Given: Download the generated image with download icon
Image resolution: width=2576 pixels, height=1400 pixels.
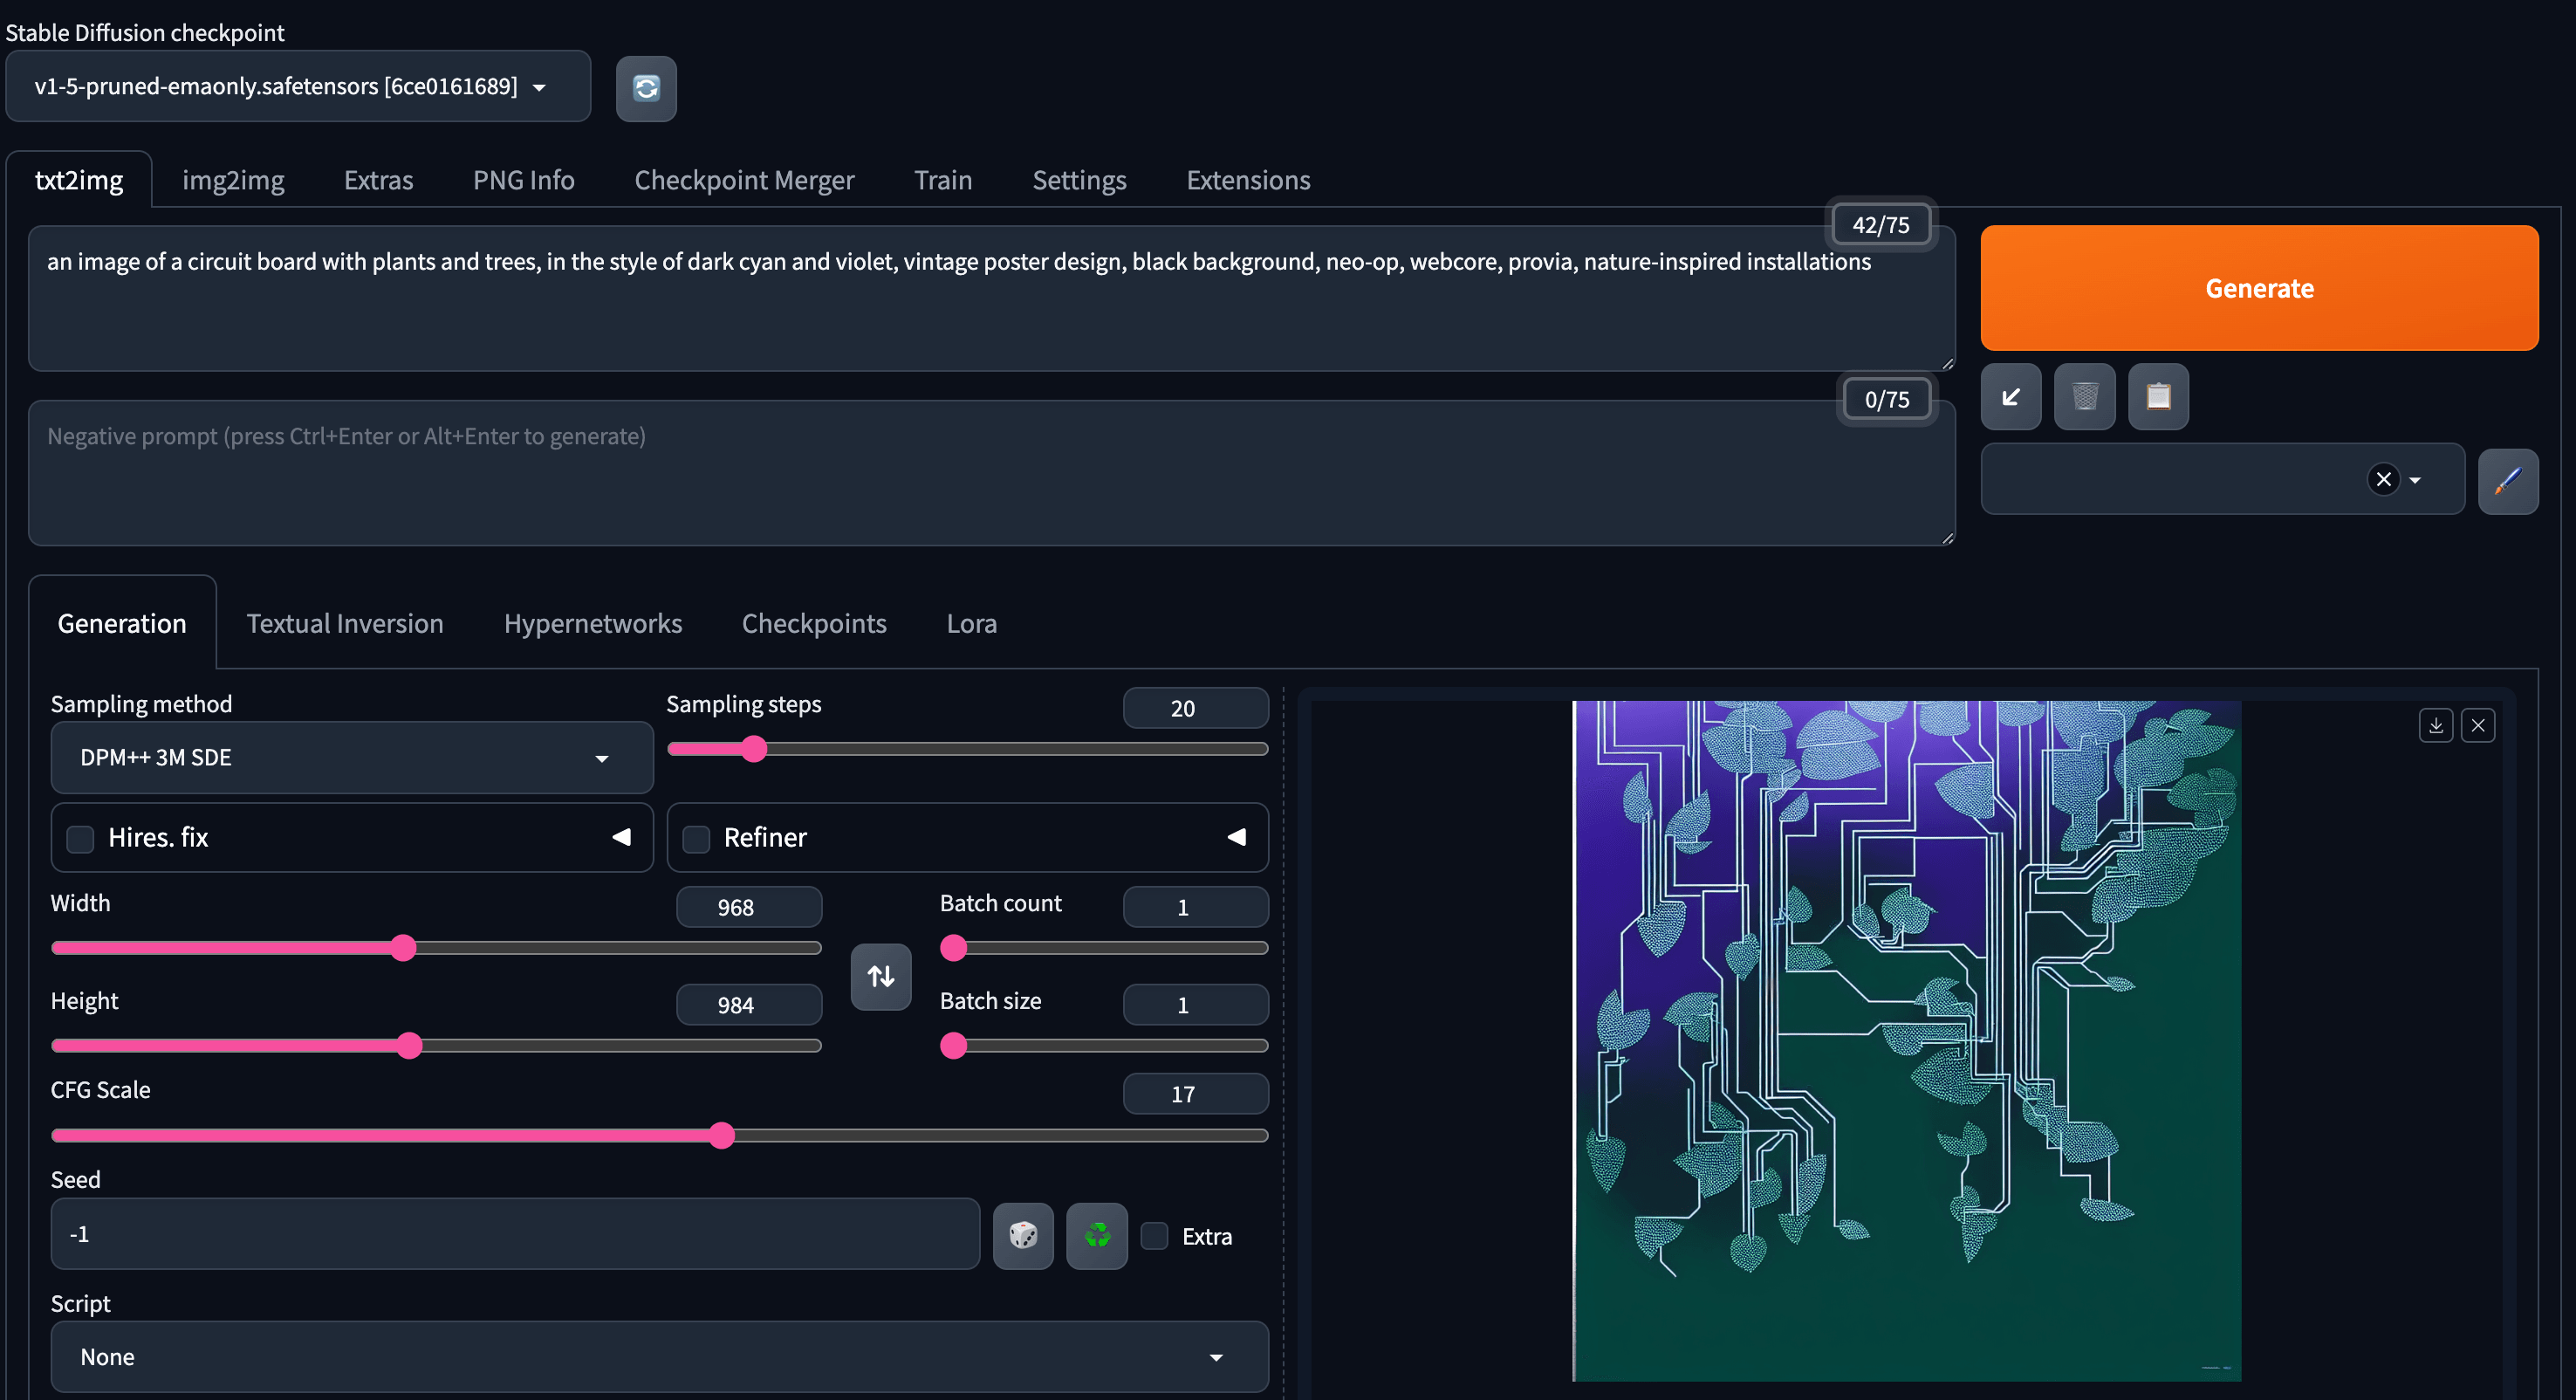Looking at the screenshot, I should pos(2436,725).
